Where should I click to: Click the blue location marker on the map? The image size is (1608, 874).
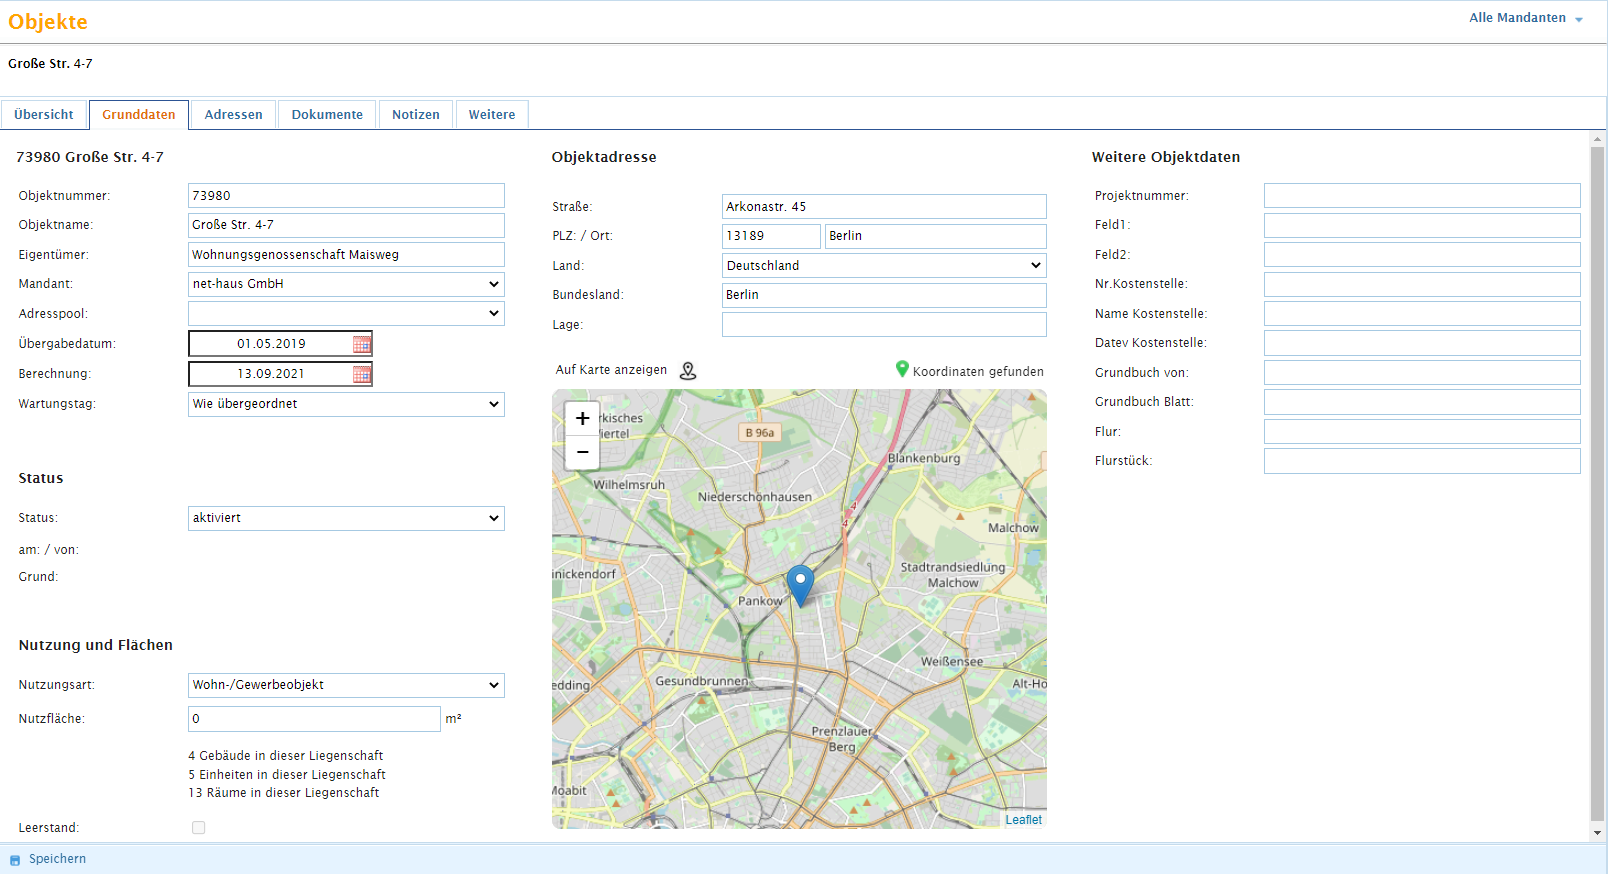pos(800,585)
